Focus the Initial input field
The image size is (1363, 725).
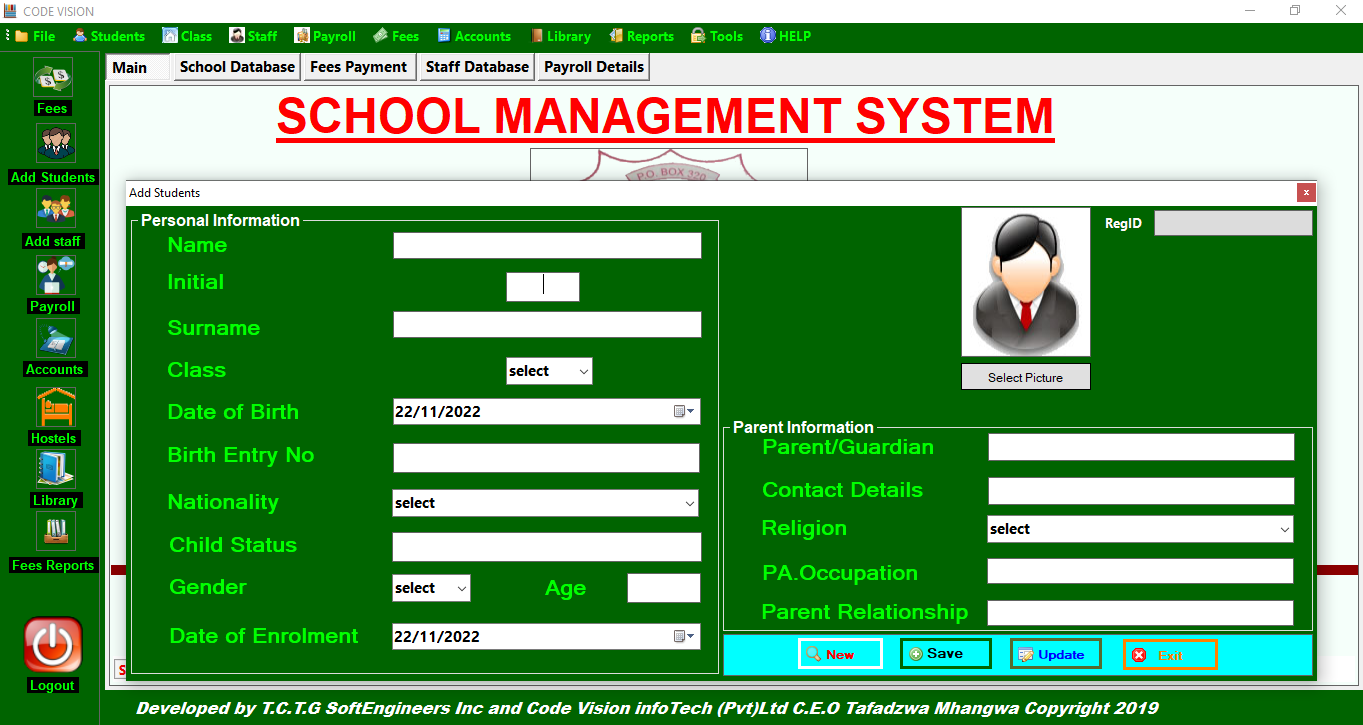coord(543,286)
